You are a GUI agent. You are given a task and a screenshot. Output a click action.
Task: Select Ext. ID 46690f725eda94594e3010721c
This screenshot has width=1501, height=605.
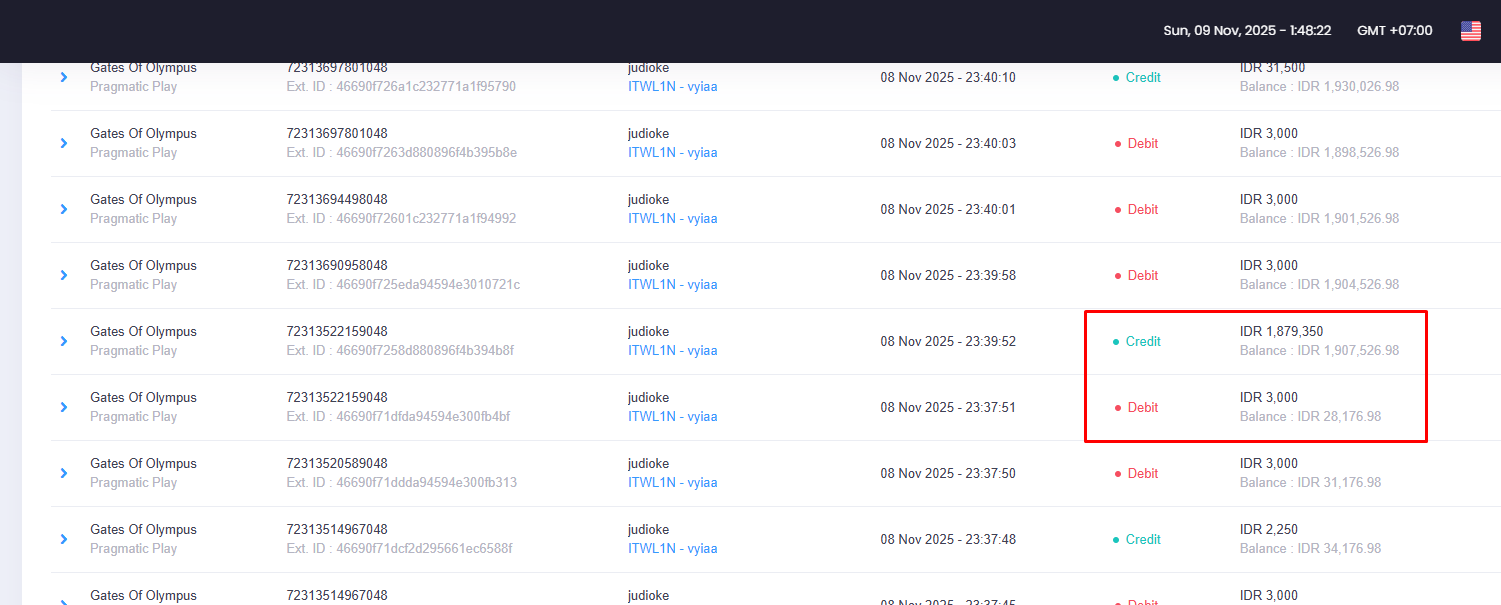[x=403, y=285]
